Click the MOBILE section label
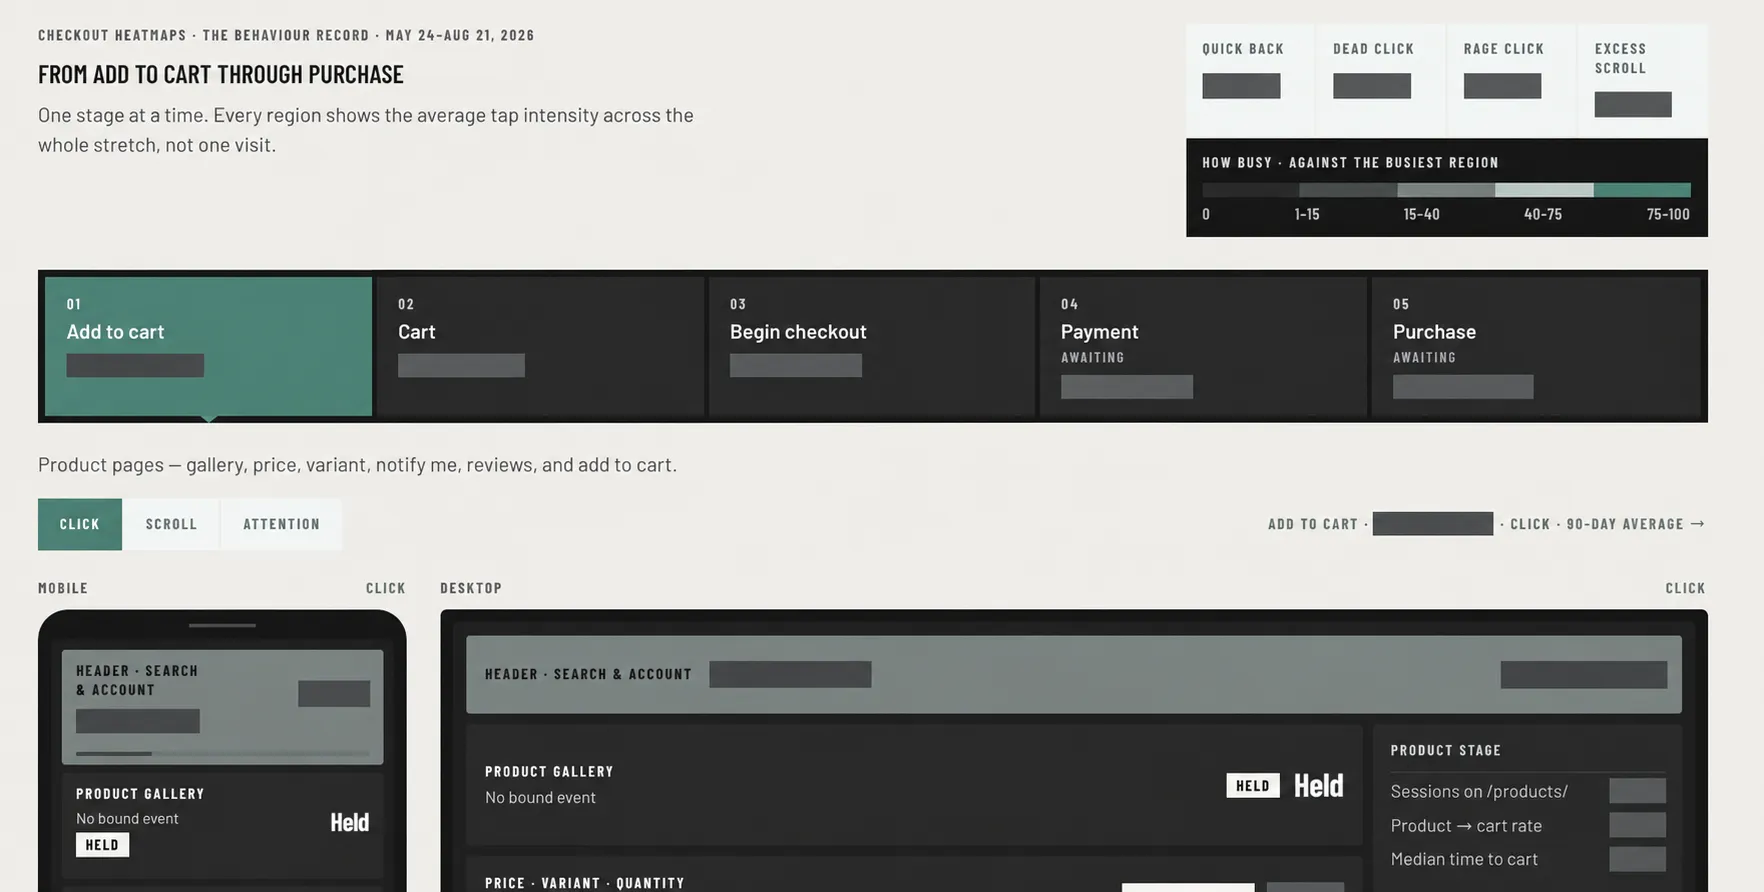This screenshot has height=892, width=1764. point(63,588)
